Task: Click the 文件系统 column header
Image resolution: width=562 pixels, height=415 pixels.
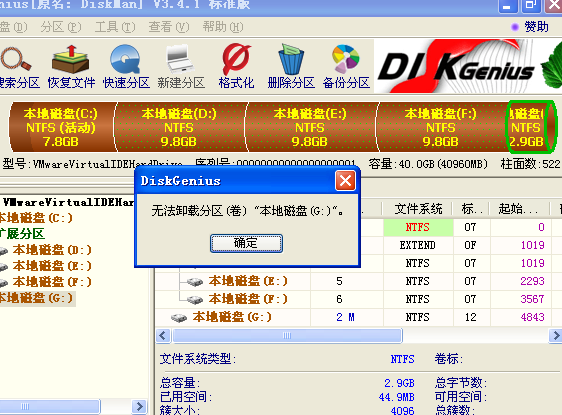Action: pyautogui.click(x=418, y=209)
